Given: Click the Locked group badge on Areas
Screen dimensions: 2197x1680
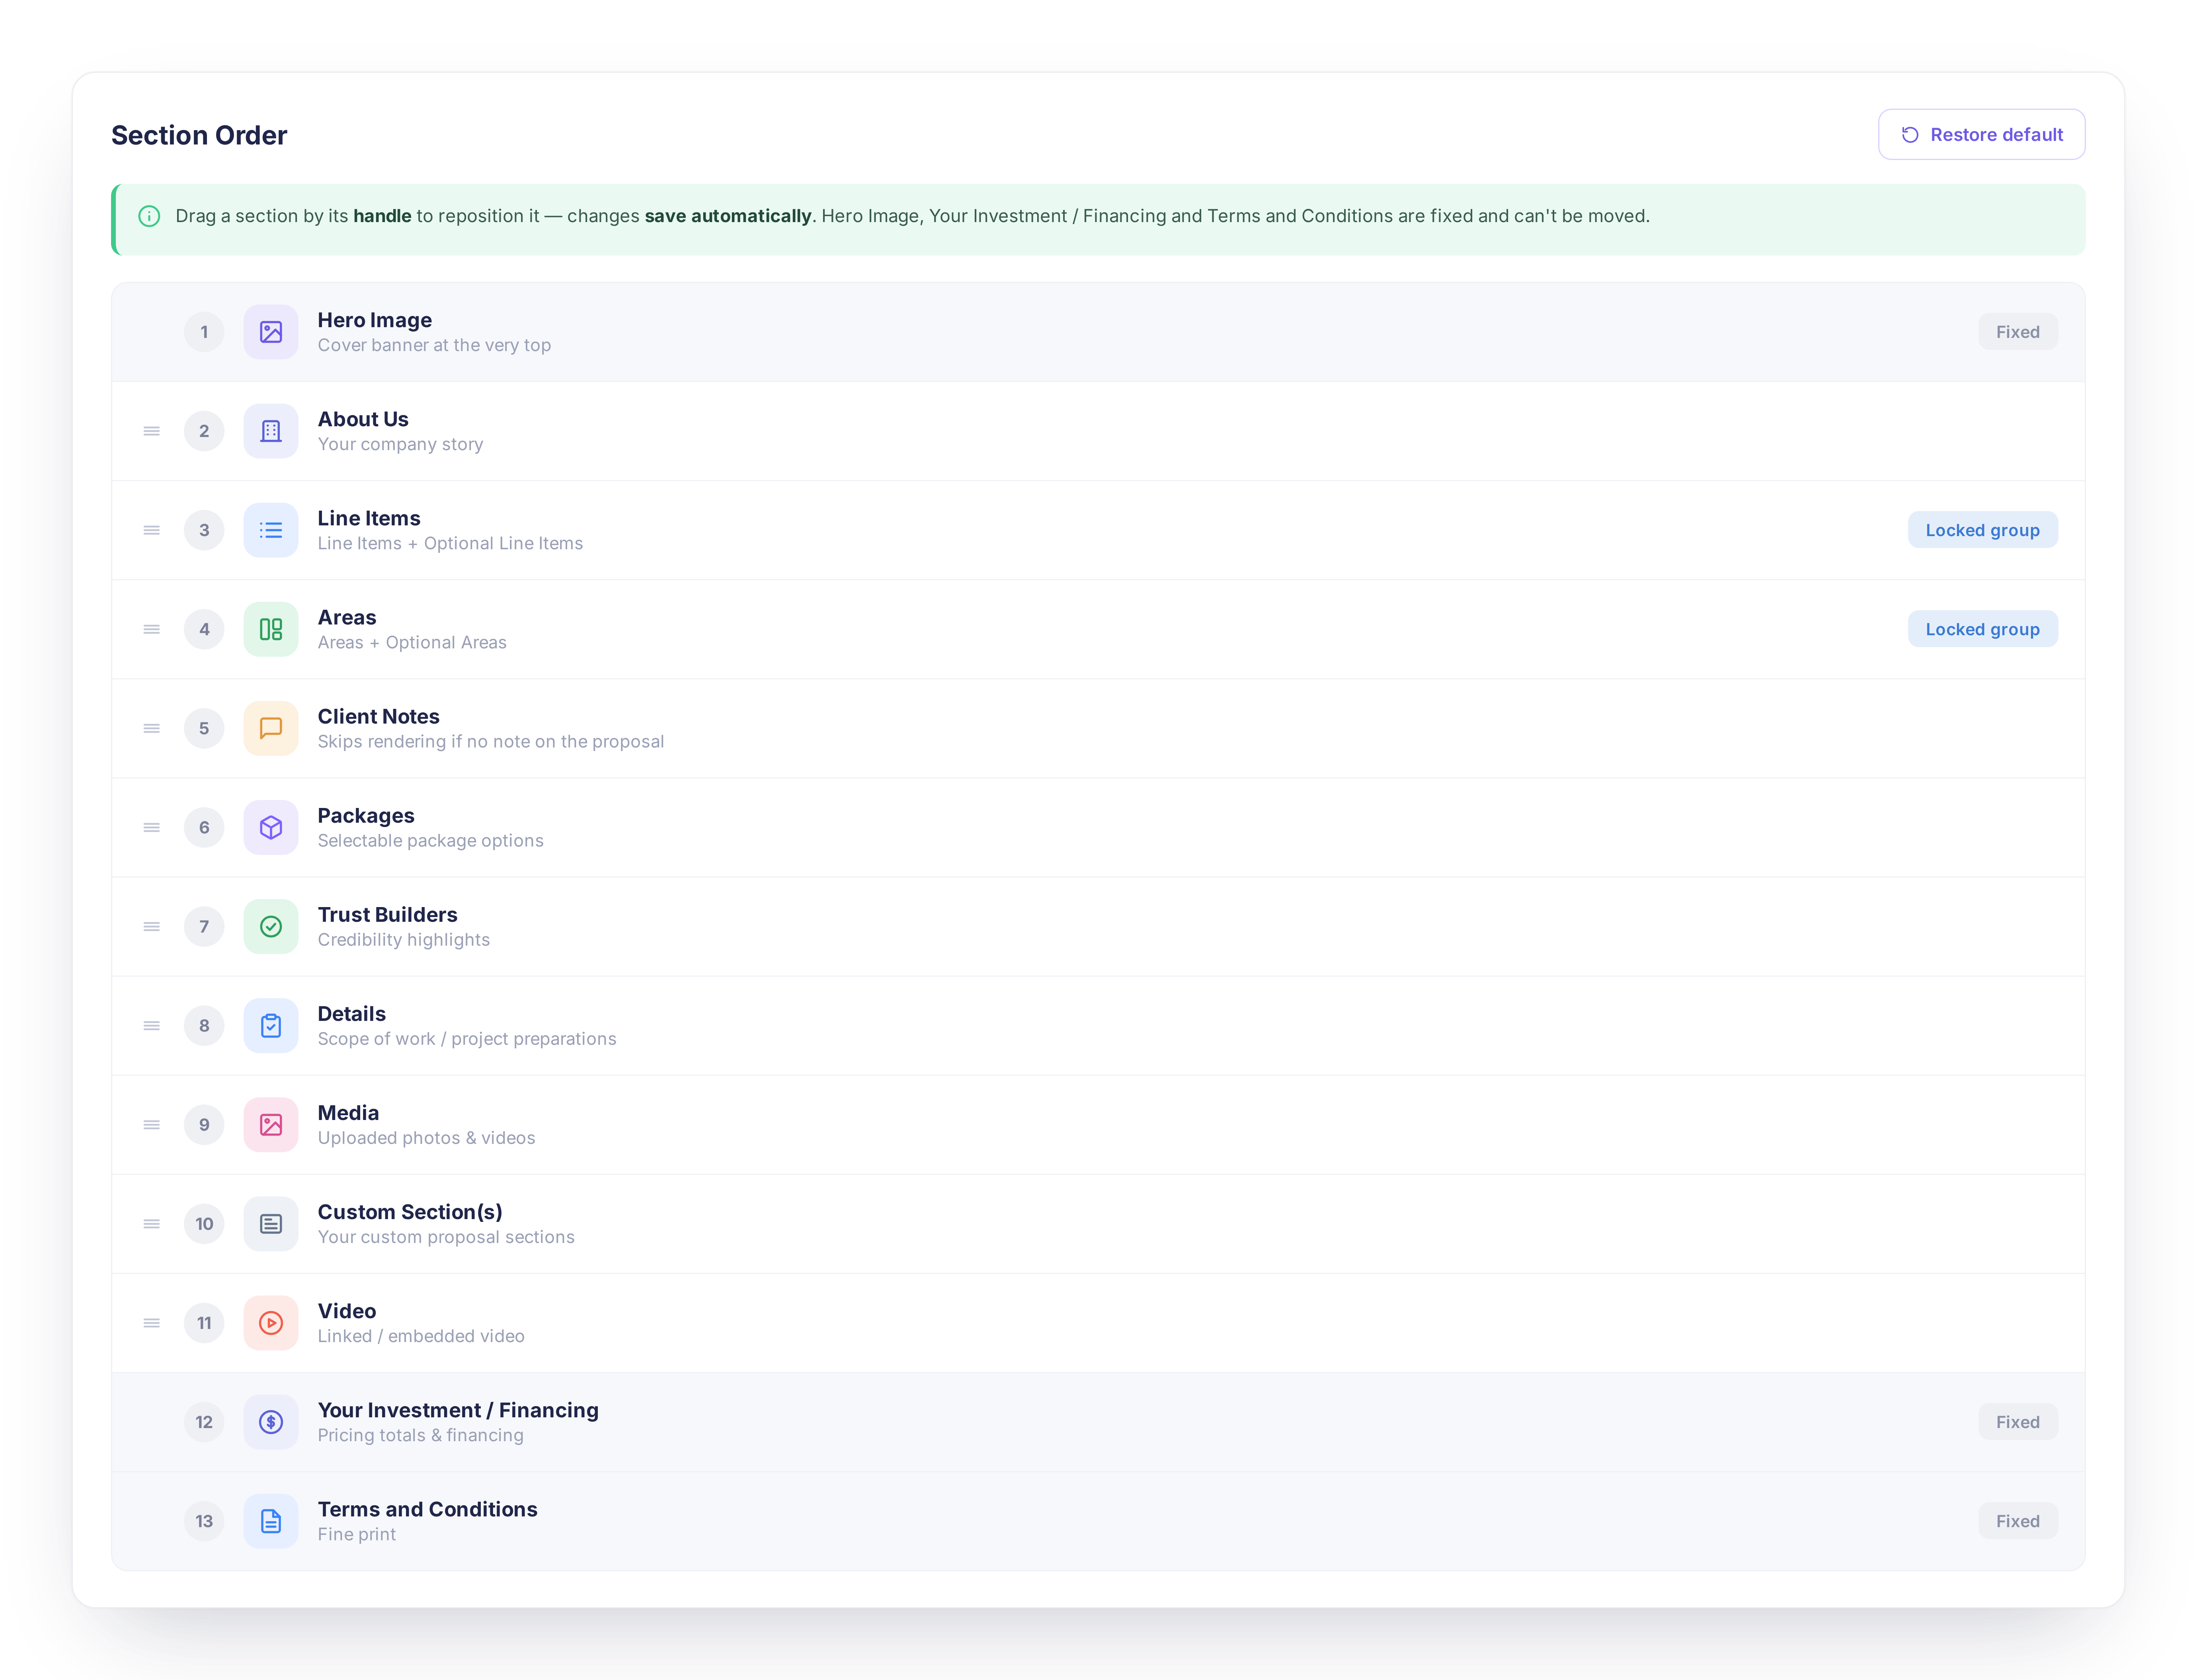Looking at the screenshot, I should (x=1982, y=629).
